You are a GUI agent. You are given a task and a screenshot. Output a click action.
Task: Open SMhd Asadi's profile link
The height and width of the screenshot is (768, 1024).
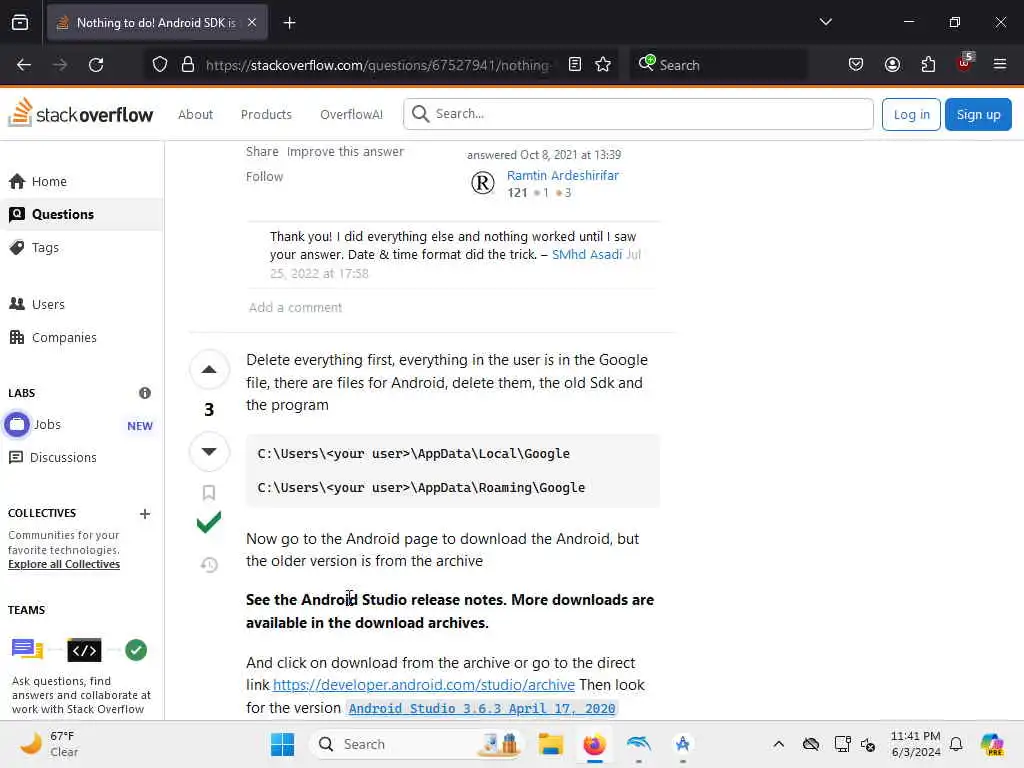[586, 255]
